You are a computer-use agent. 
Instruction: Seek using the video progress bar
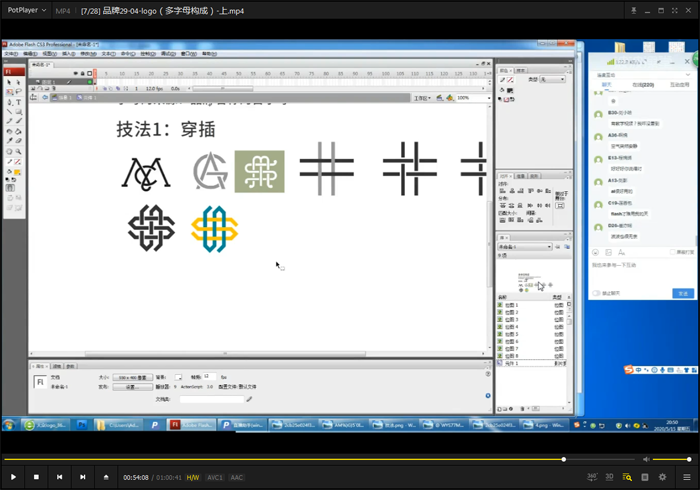[x=300, y=460]
